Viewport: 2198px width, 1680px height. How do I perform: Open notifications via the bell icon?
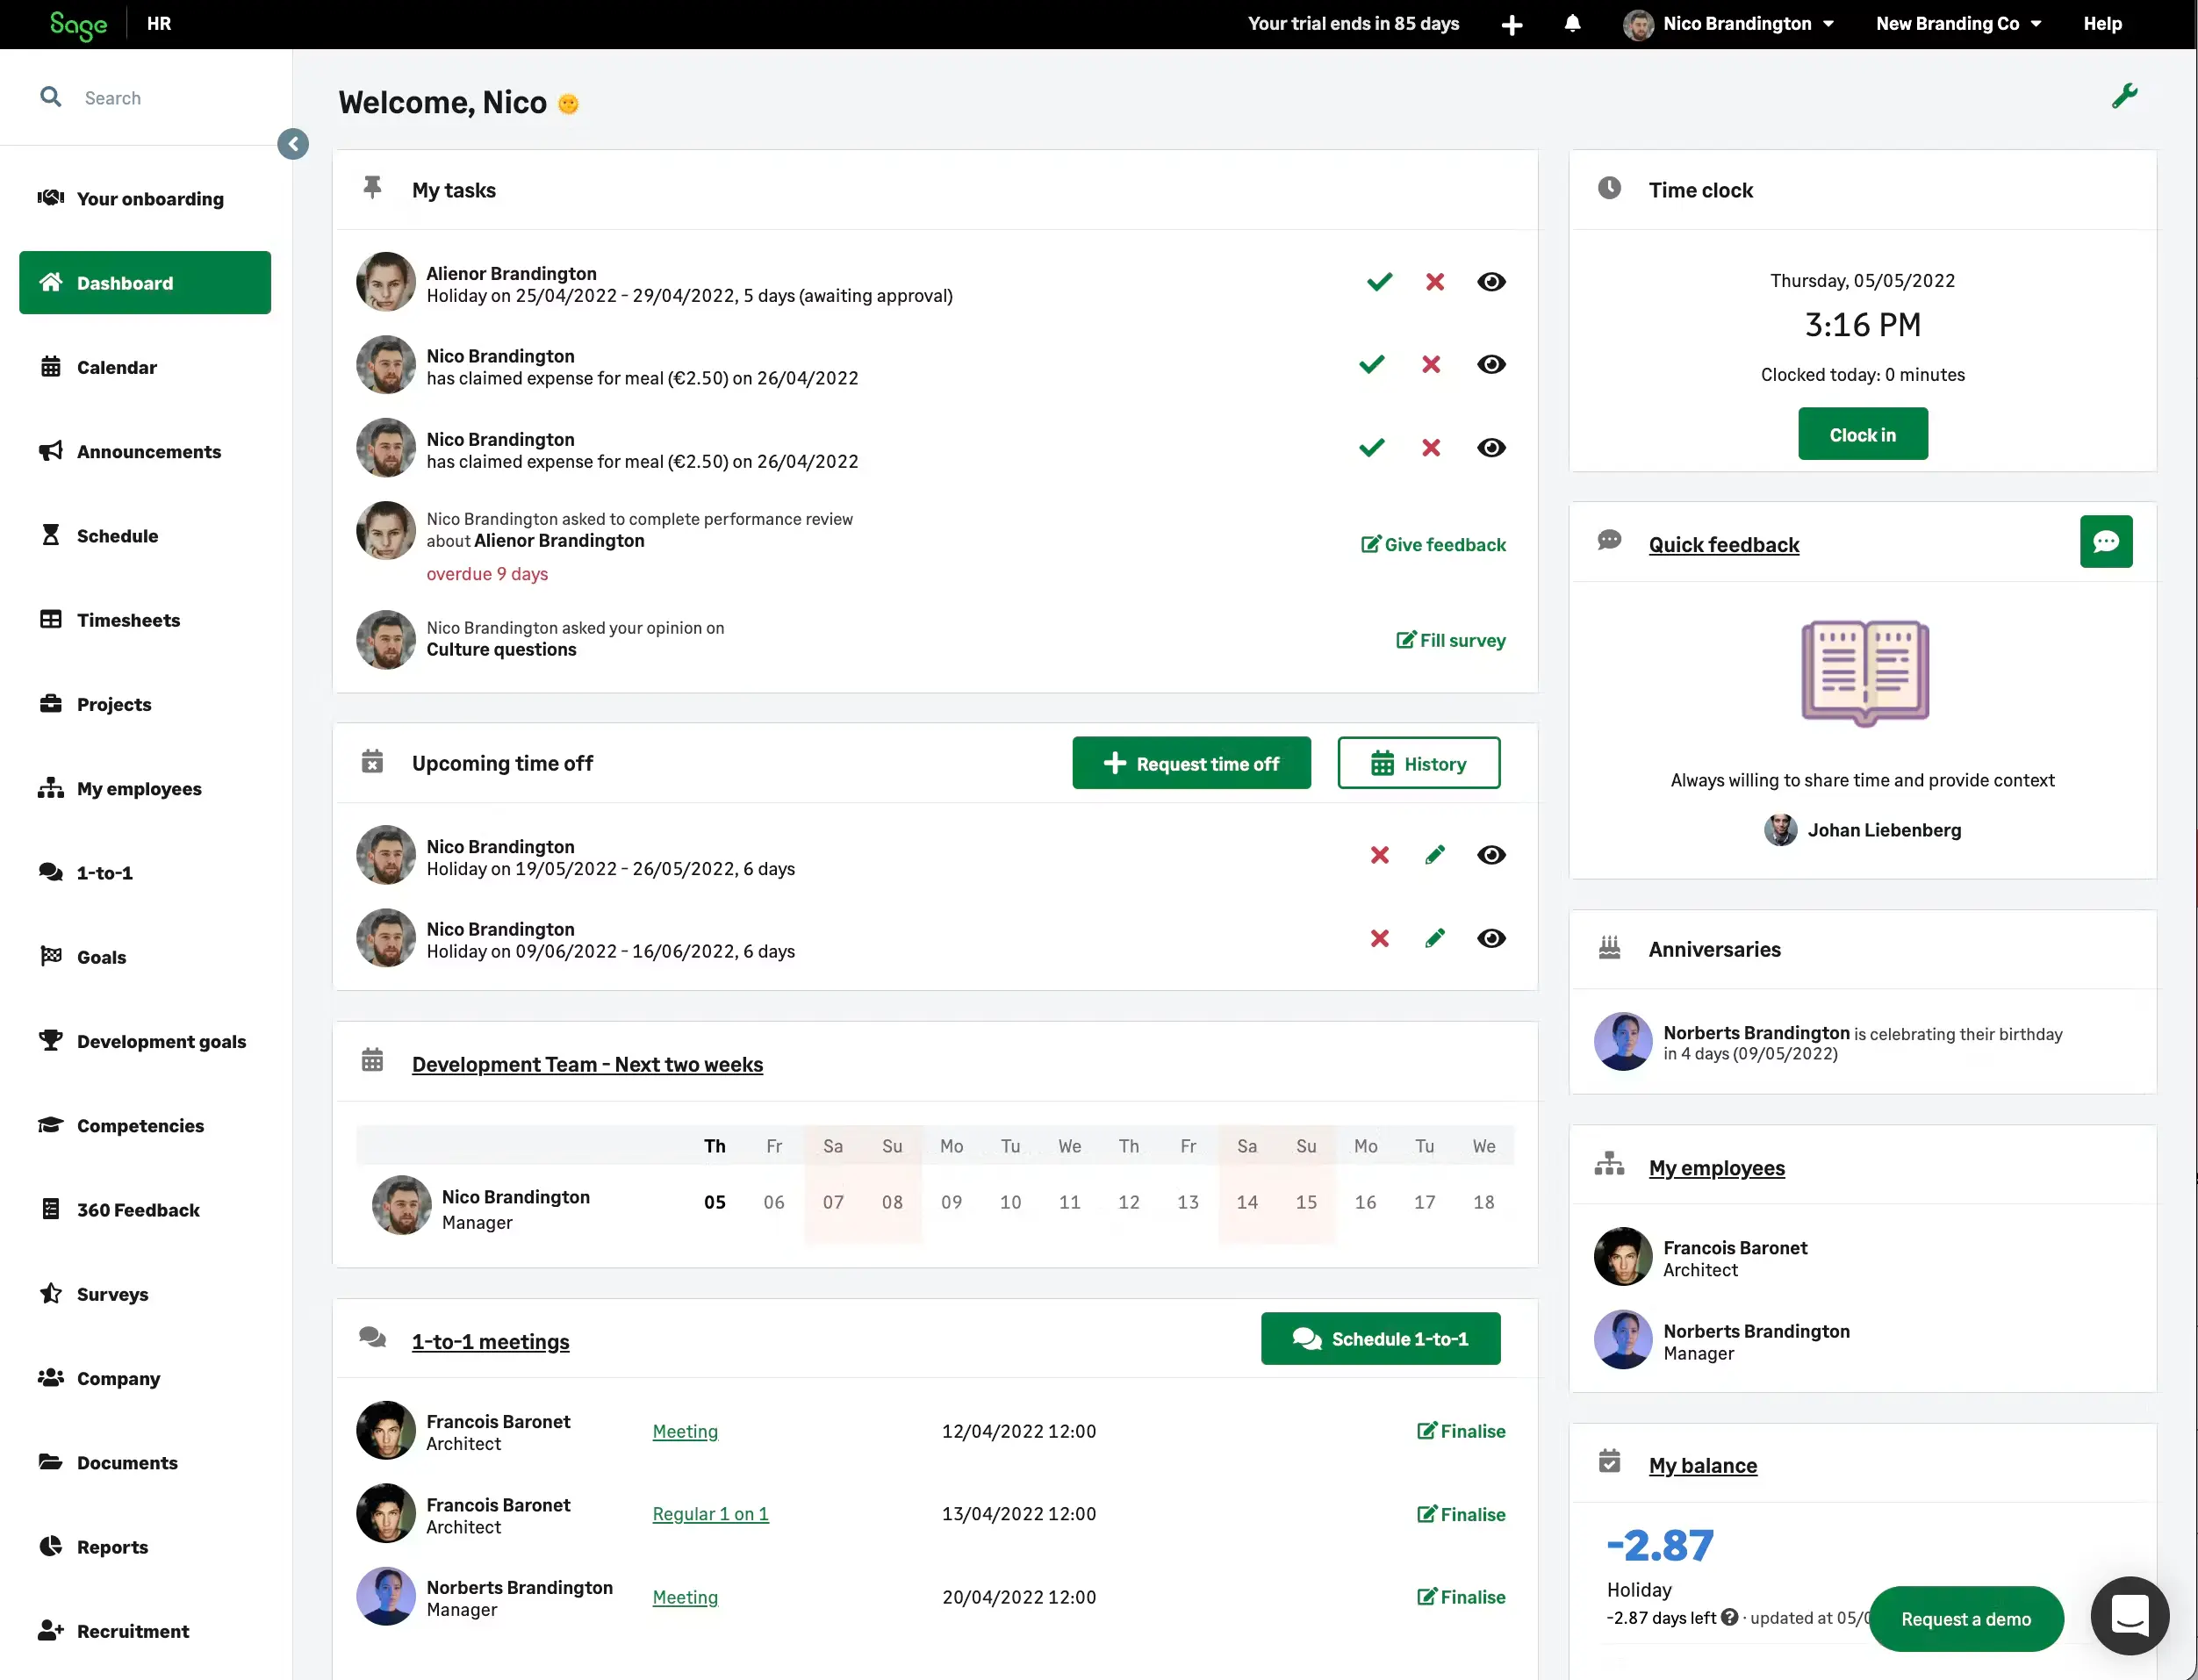pyautogui.click(x=1573, y=23)
